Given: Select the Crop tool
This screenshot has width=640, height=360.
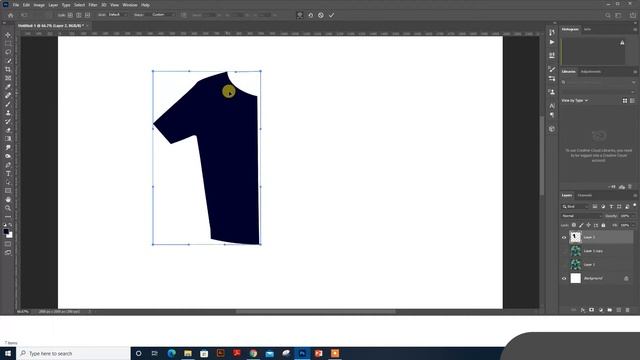Looking at the screenshot, I should point(8,69).
